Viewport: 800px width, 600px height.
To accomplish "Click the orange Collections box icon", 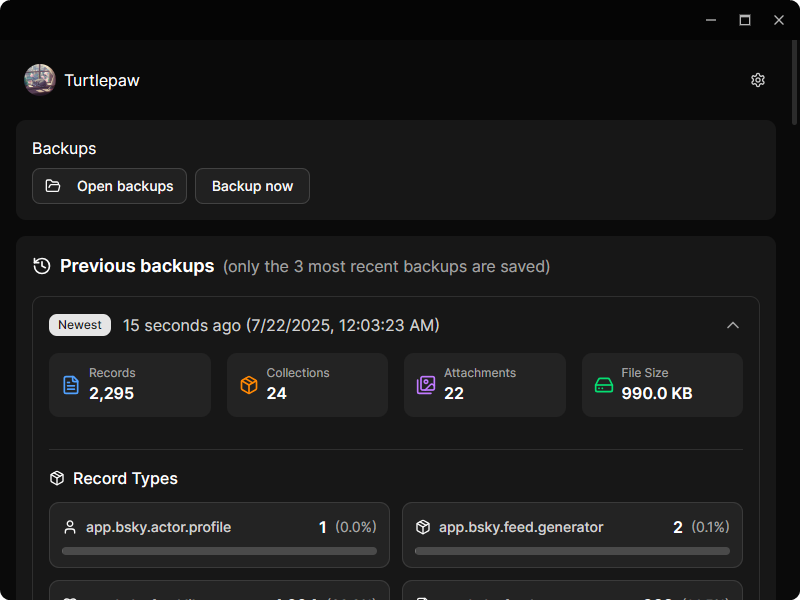I will pyautogui.click(x=249, y=385).
